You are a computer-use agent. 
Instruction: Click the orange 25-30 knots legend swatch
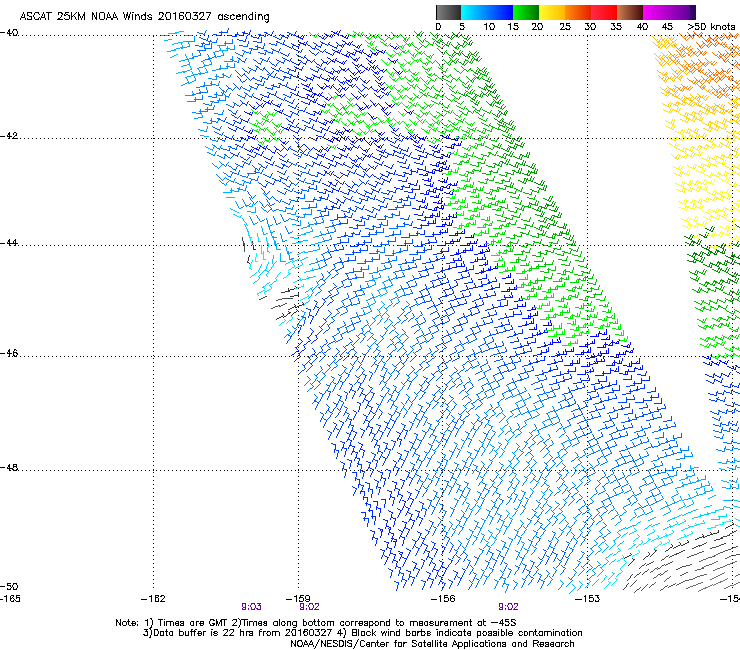(578, 12)
